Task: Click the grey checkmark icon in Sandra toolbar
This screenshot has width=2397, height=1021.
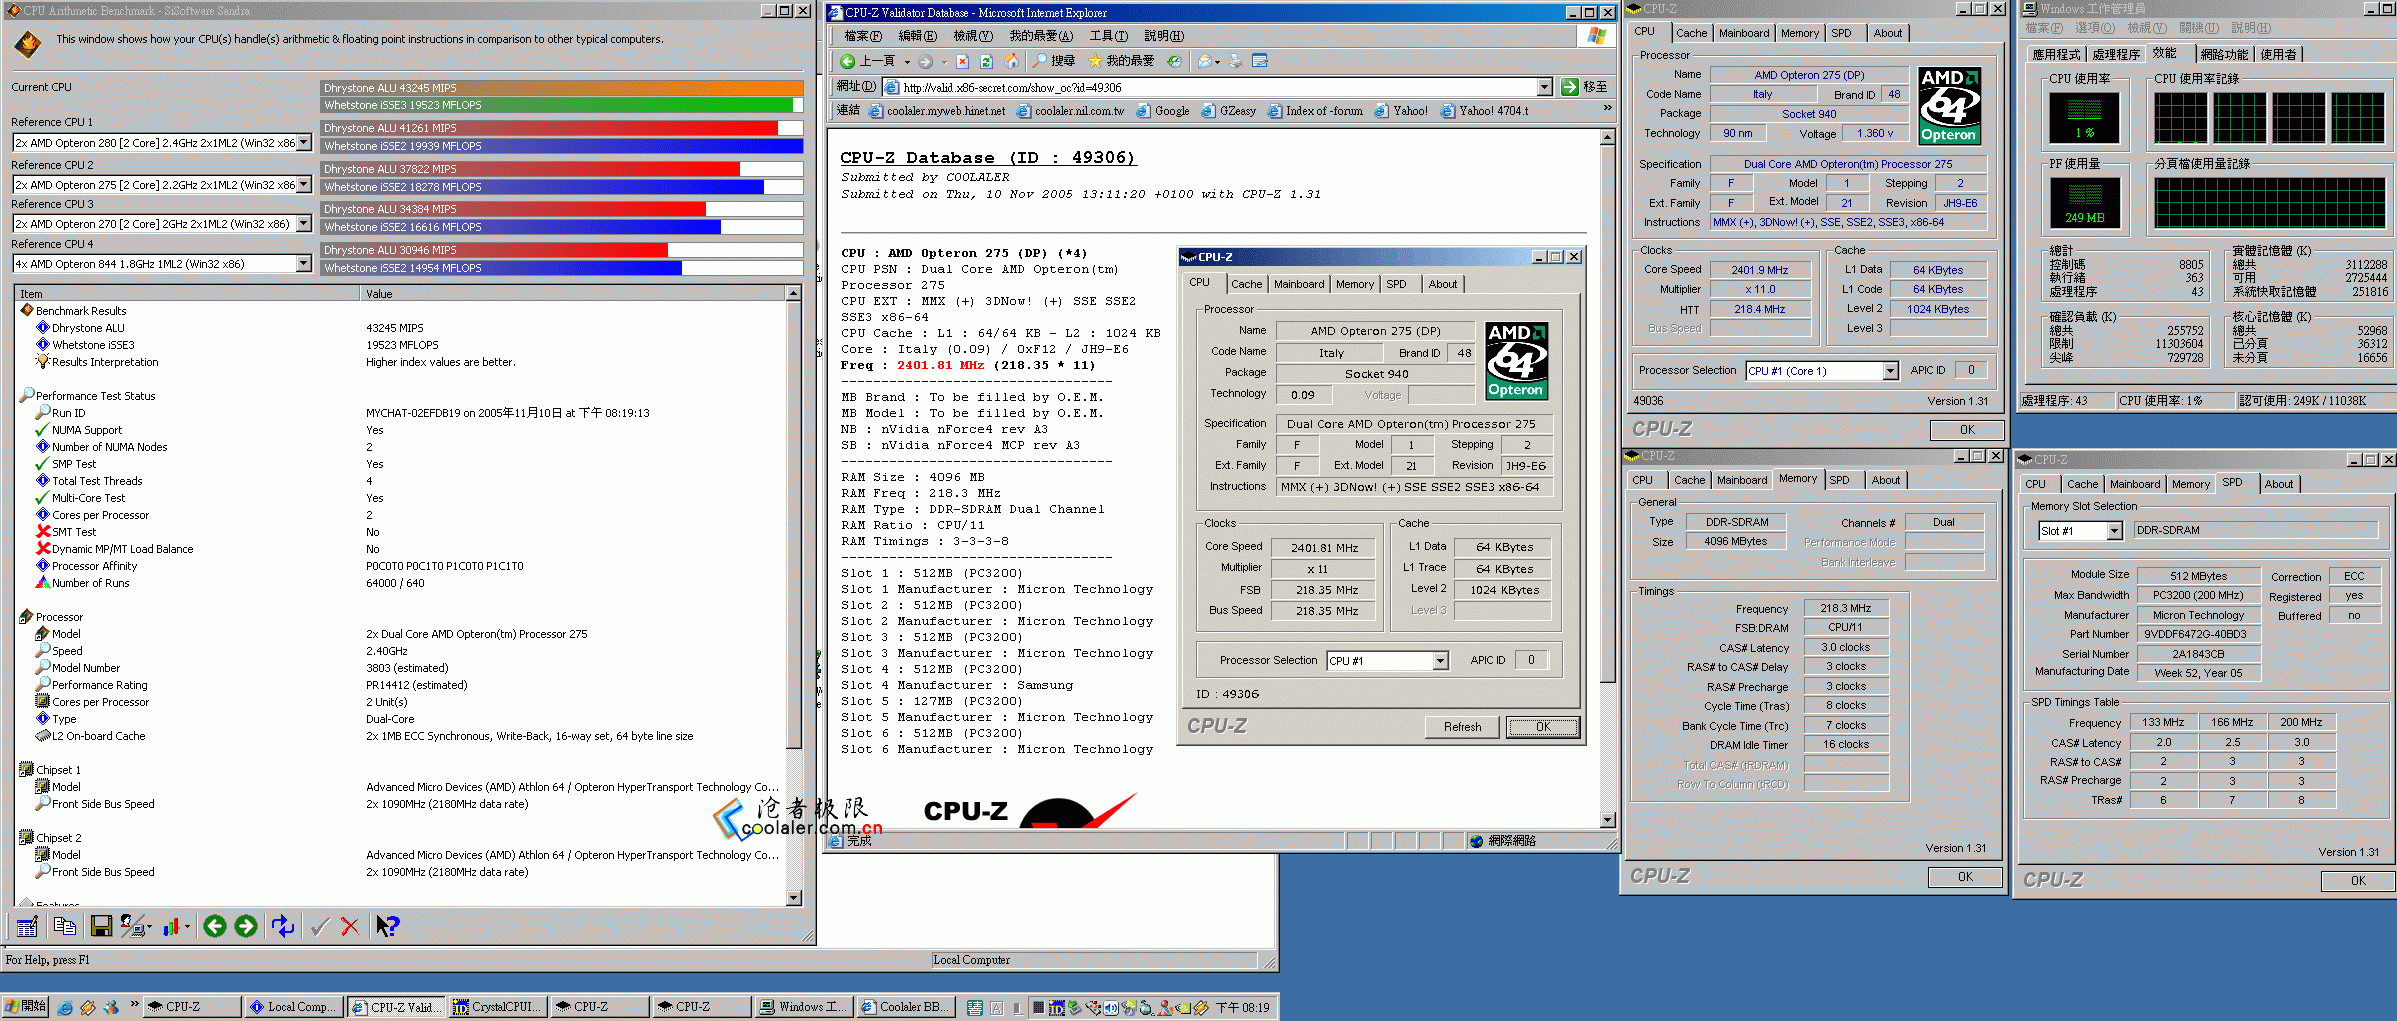Action: (320, 926)
